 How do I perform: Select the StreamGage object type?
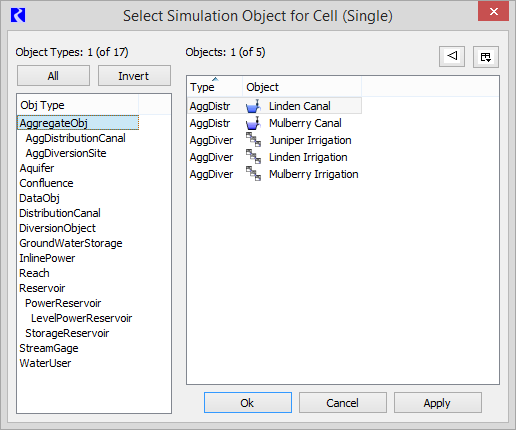(49, 348)
